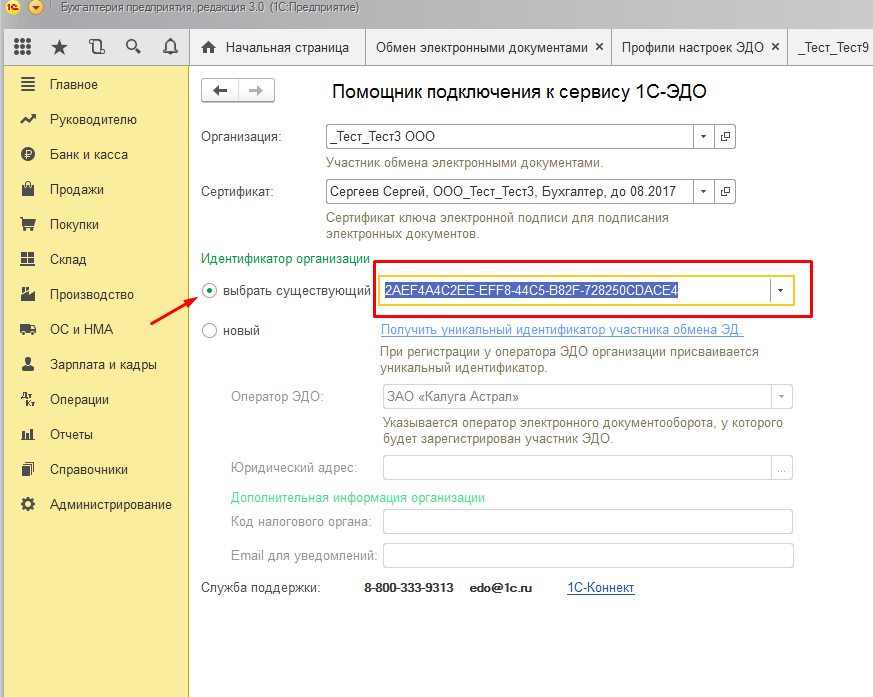
Task: Click the Склад grid icon
Action: point(28,259)
